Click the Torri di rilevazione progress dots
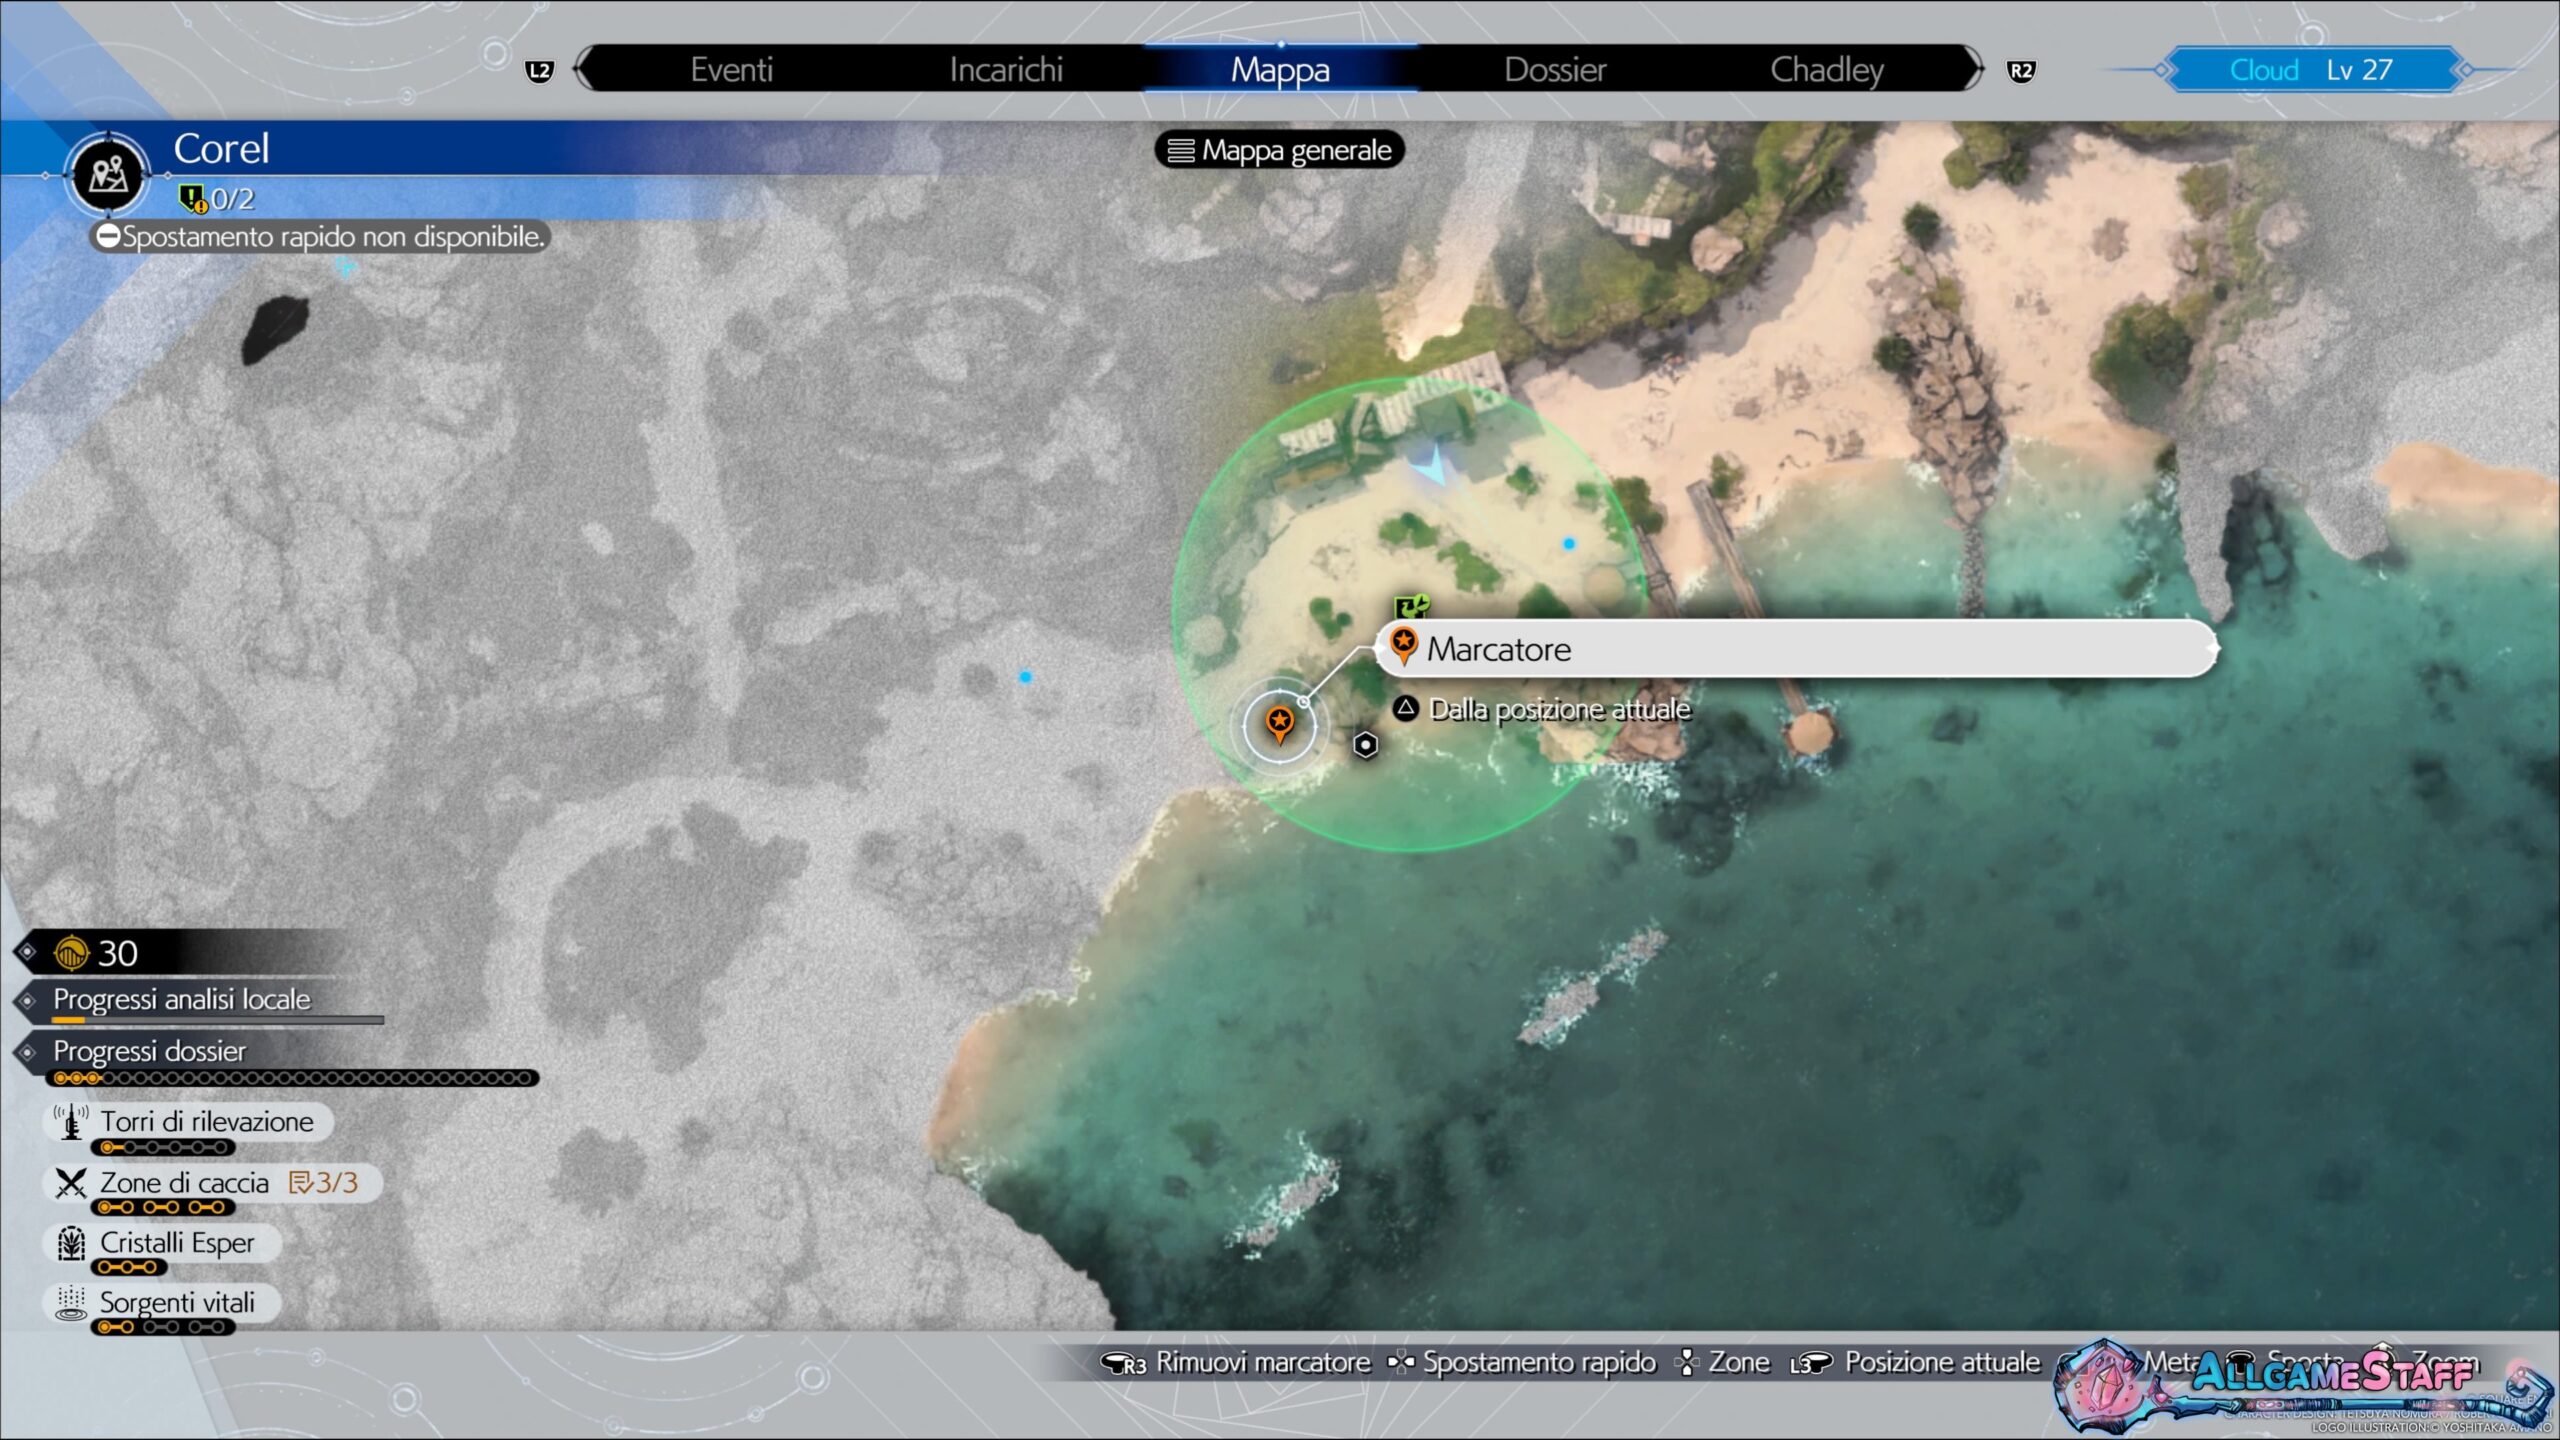This screenshot has height=1440, width=2560. tap(164, 1147)
